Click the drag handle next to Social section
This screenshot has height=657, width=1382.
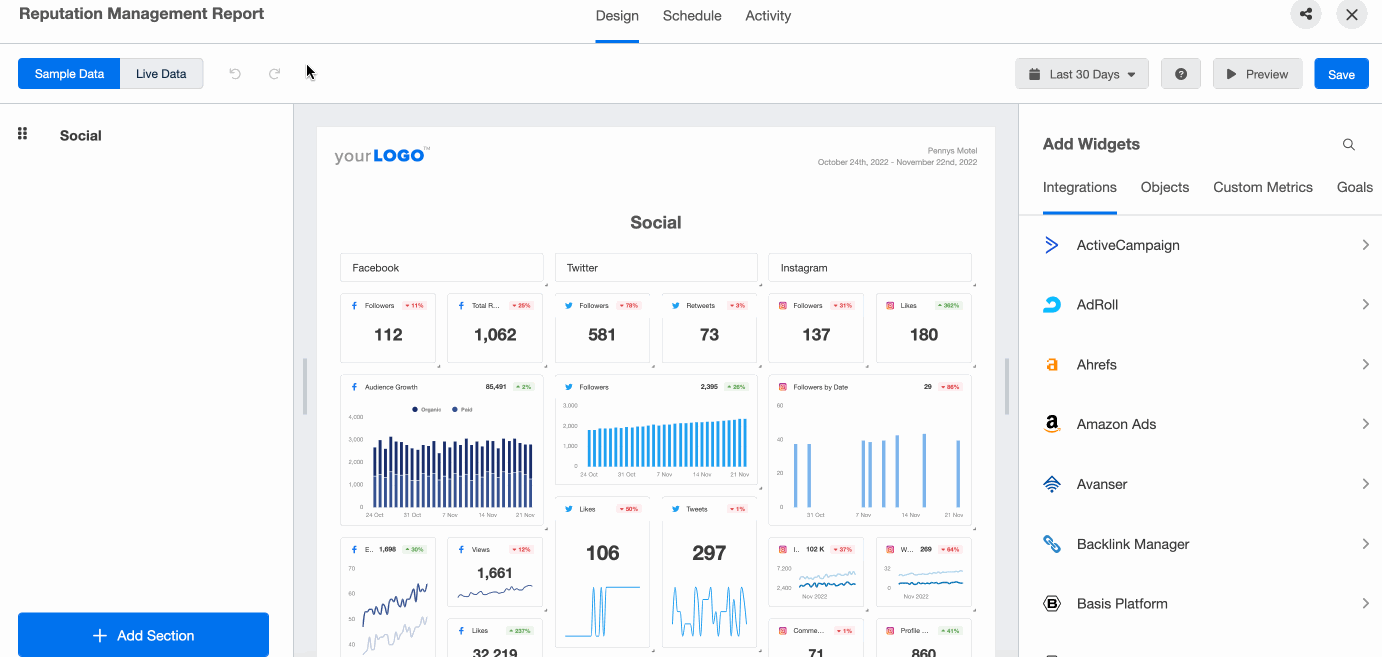click(22, 134)
